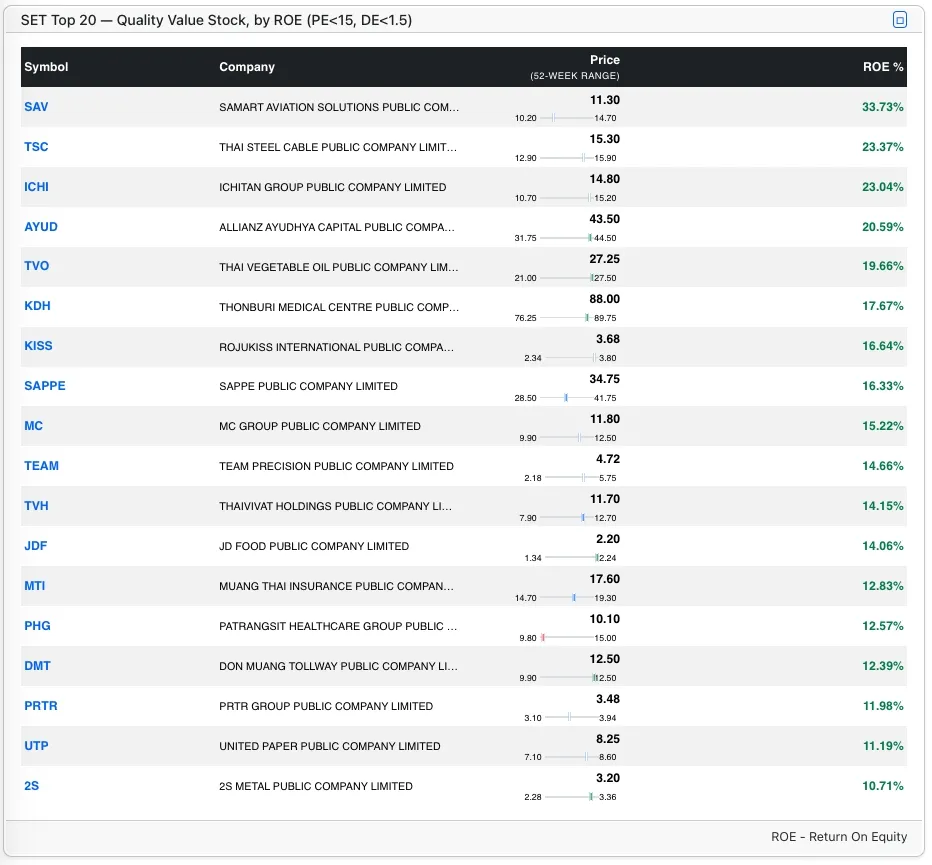Select Ichitan Group Public Company Limited text
The height and width of the screenshot is (865, 932).
point(332,187)
